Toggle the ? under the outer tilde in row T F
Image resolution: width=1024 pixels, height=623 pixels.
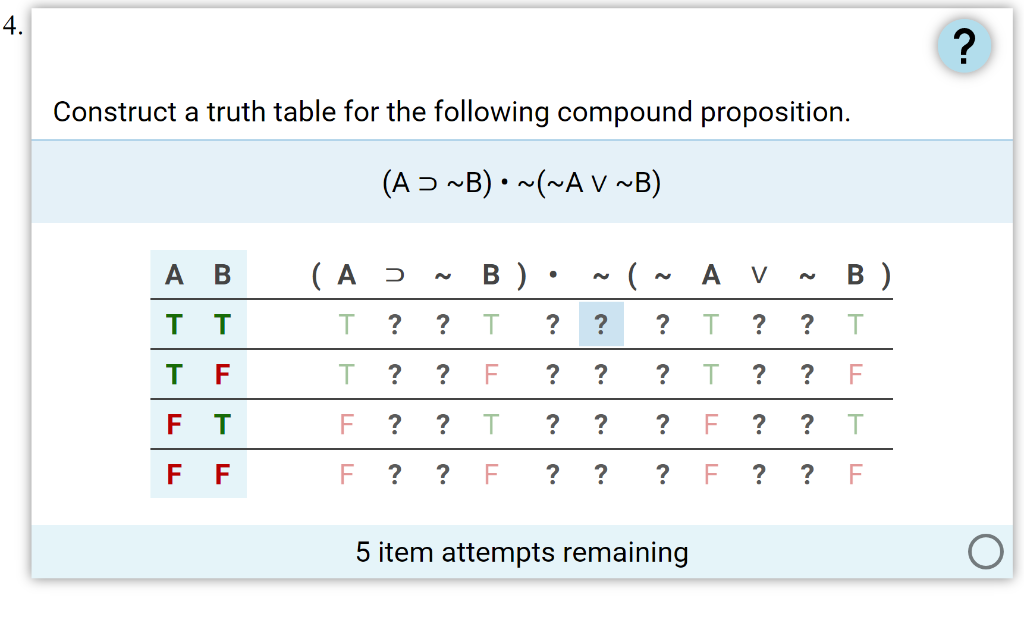(x=601, y=374)
